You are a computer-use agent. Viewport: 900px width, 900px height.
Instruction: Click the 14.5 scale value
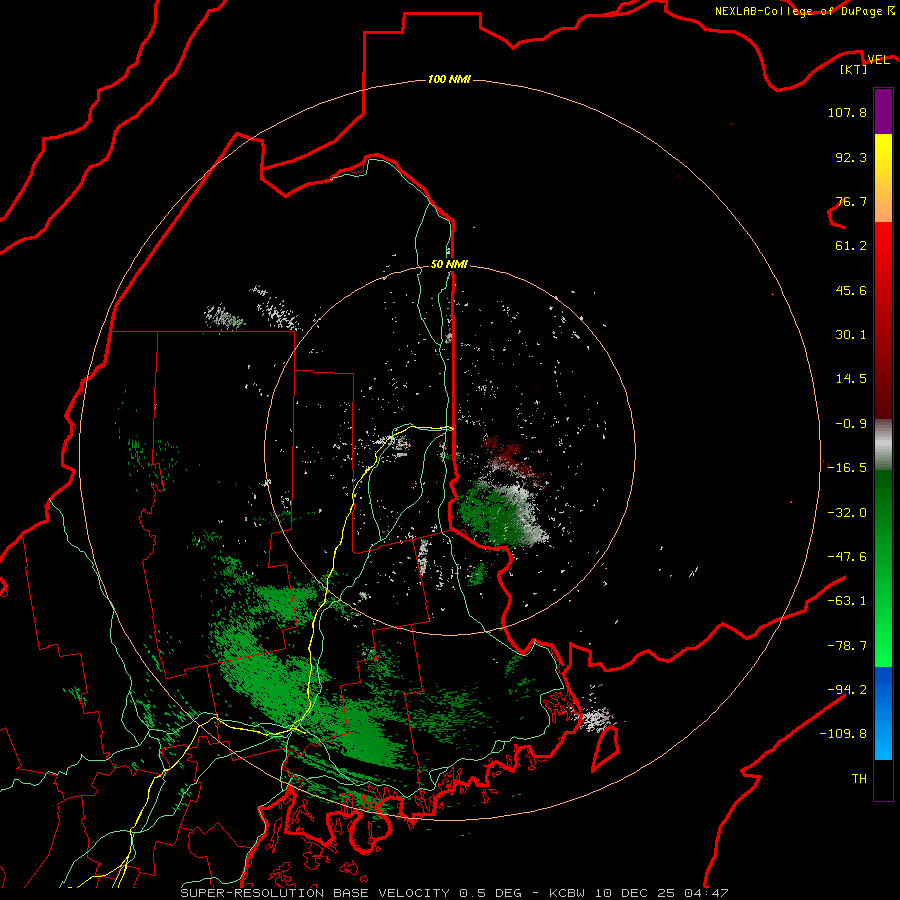point(851,379)
